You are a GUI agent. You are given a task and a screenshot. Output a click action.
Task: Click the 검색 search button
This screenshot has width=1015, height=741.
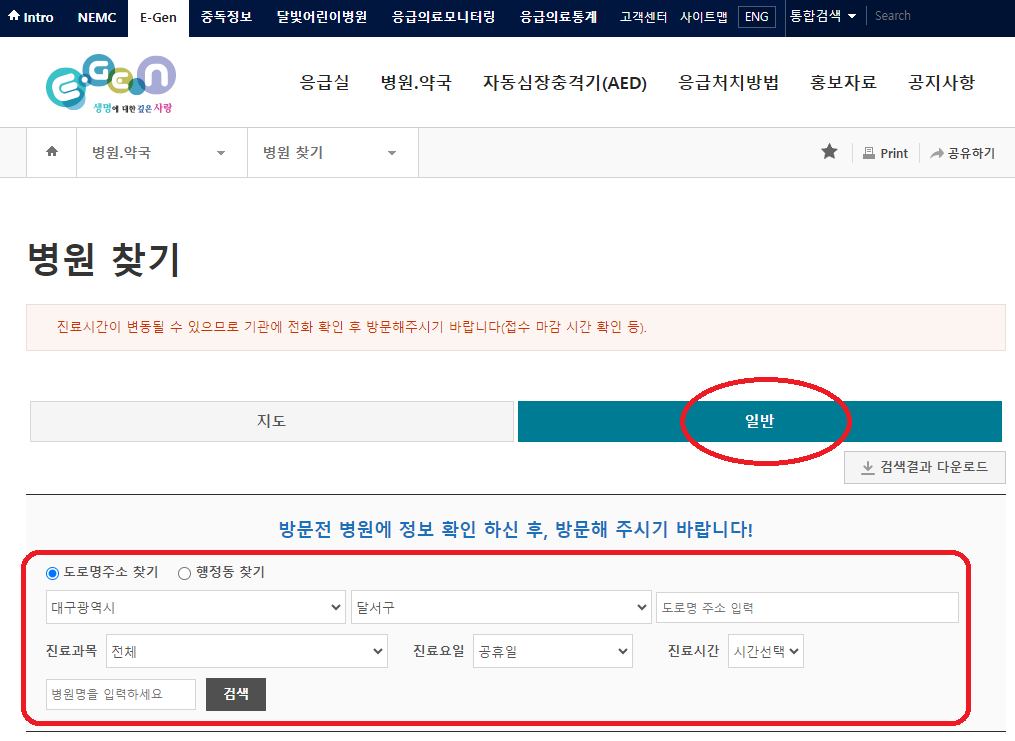click(x=235, y=694)
